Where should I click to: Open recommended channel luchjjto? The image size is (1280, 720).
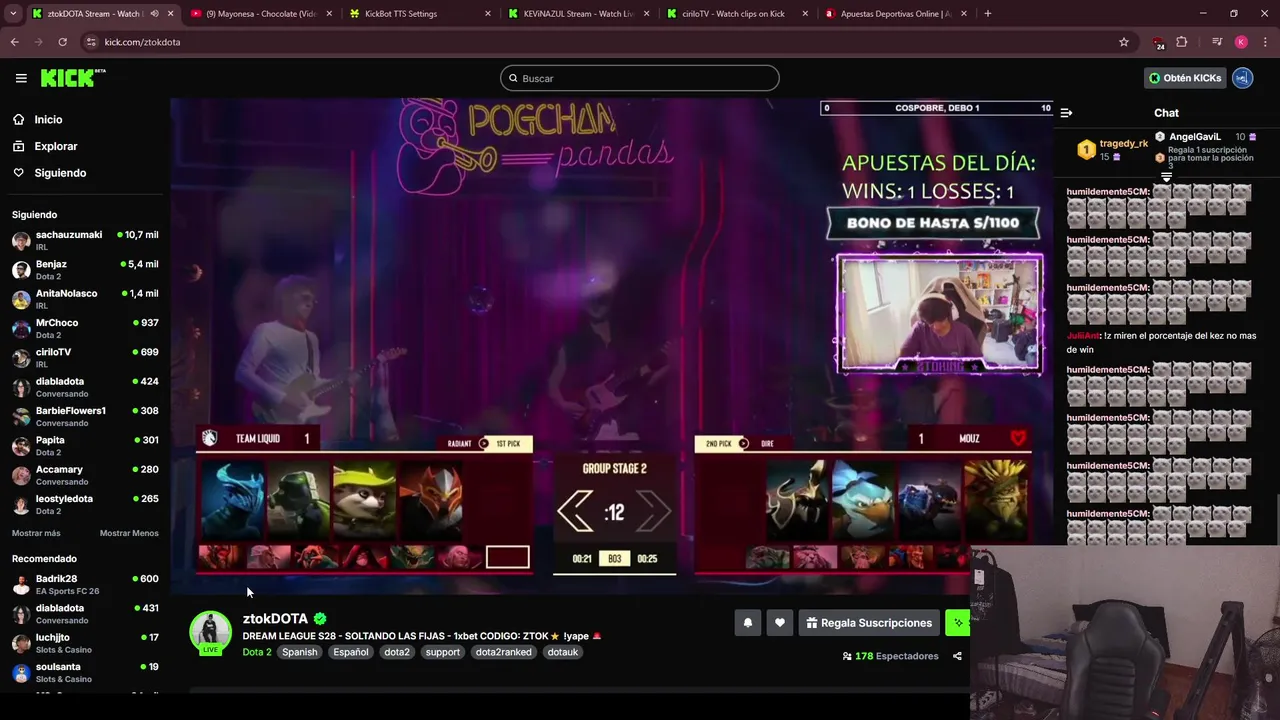click(x=85, y=643)
